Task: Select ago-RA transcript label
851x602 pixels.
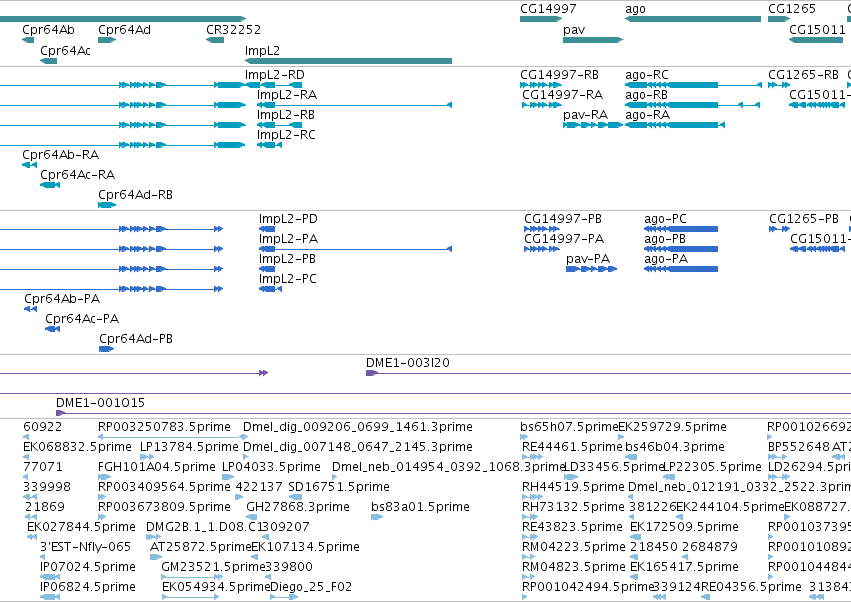Action: click(x=647, y=115)
